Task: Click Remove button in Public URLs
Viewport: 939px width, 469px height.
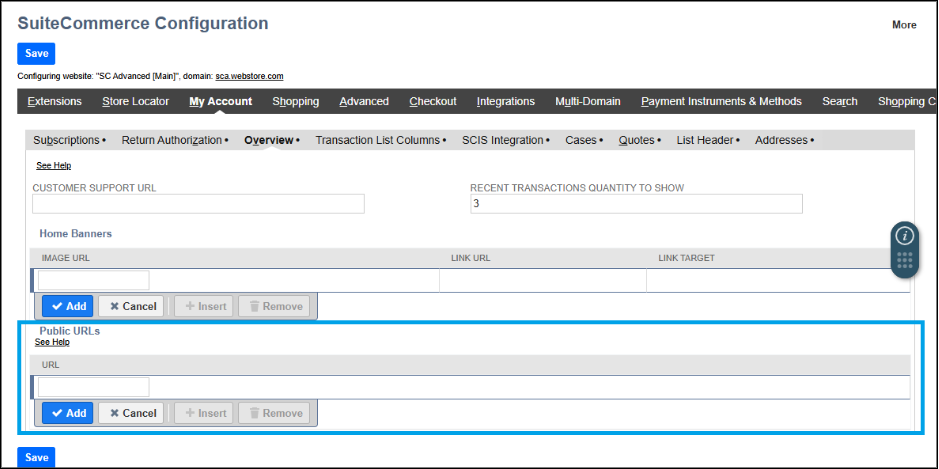Action: (x=274, y=413)
